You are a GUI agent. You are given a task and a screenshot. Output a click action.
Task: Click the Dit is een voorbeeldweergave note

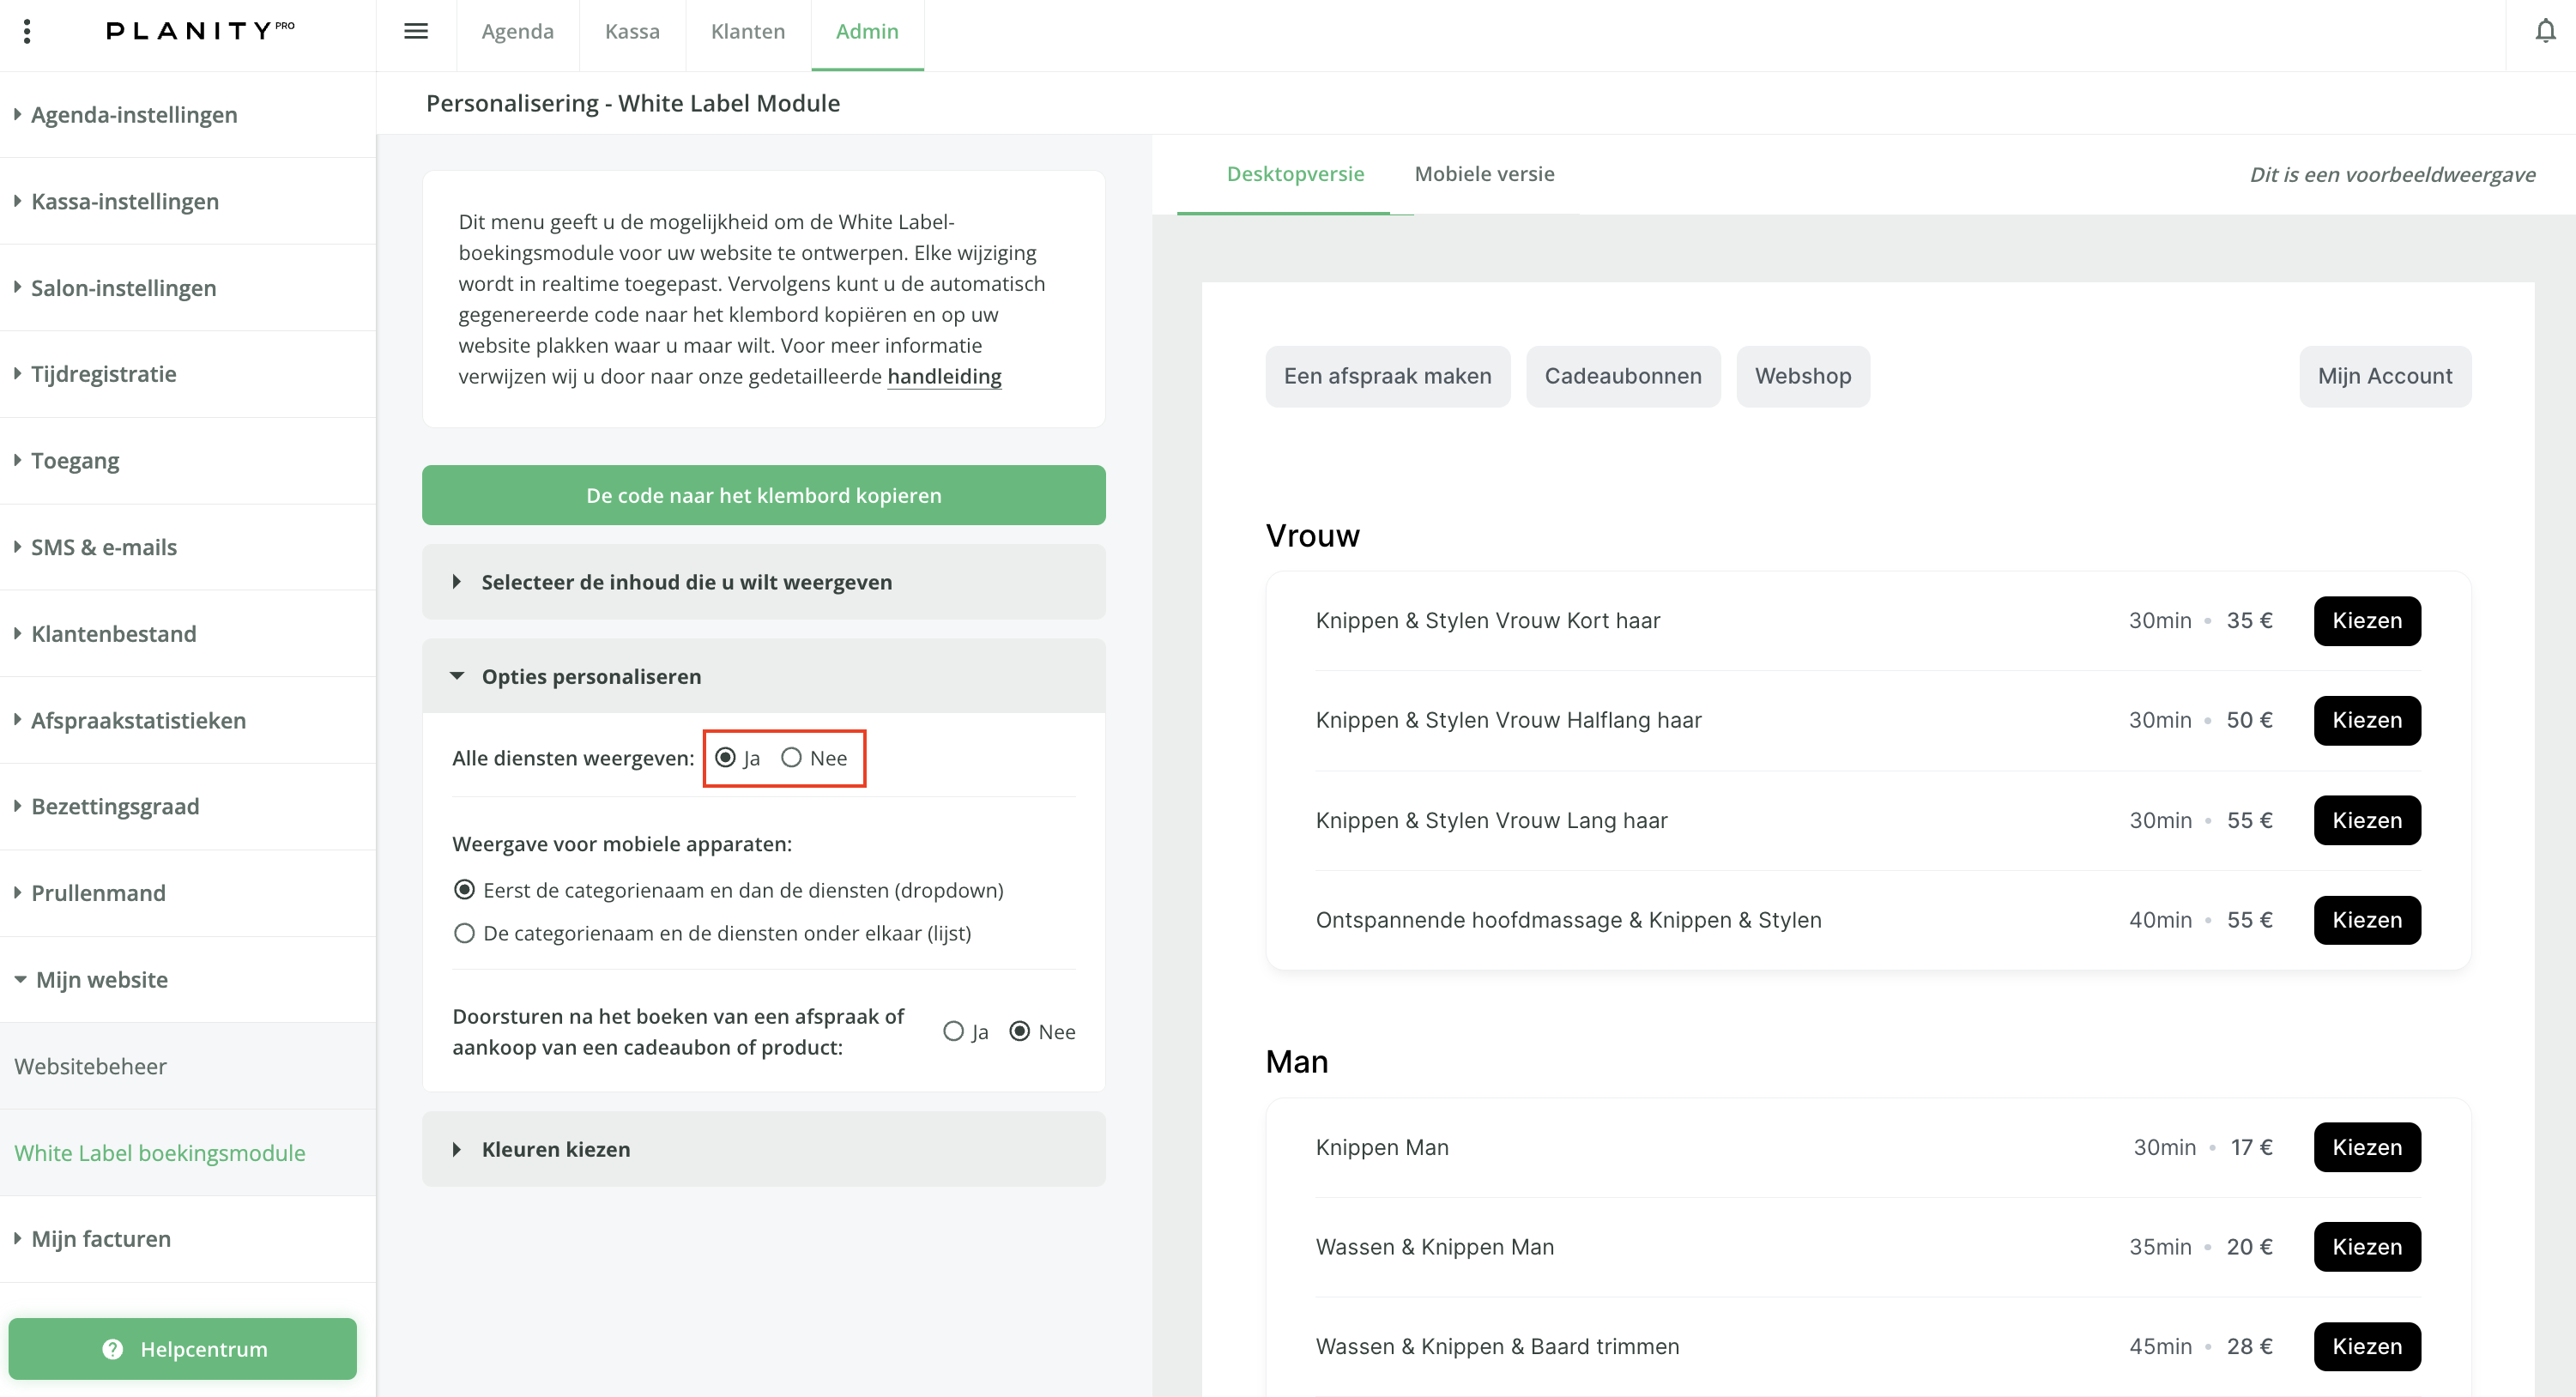coord(2392,175)
